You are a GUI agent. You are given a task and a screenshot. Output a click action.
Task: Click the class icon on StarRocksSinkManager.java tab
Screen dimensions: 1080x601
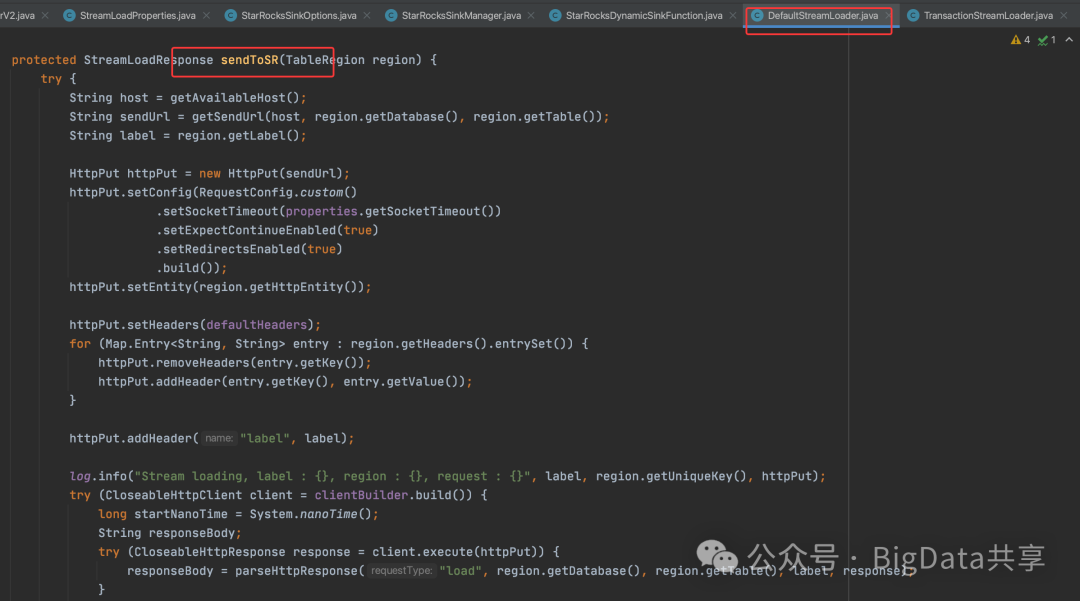[x=391, y=15]
